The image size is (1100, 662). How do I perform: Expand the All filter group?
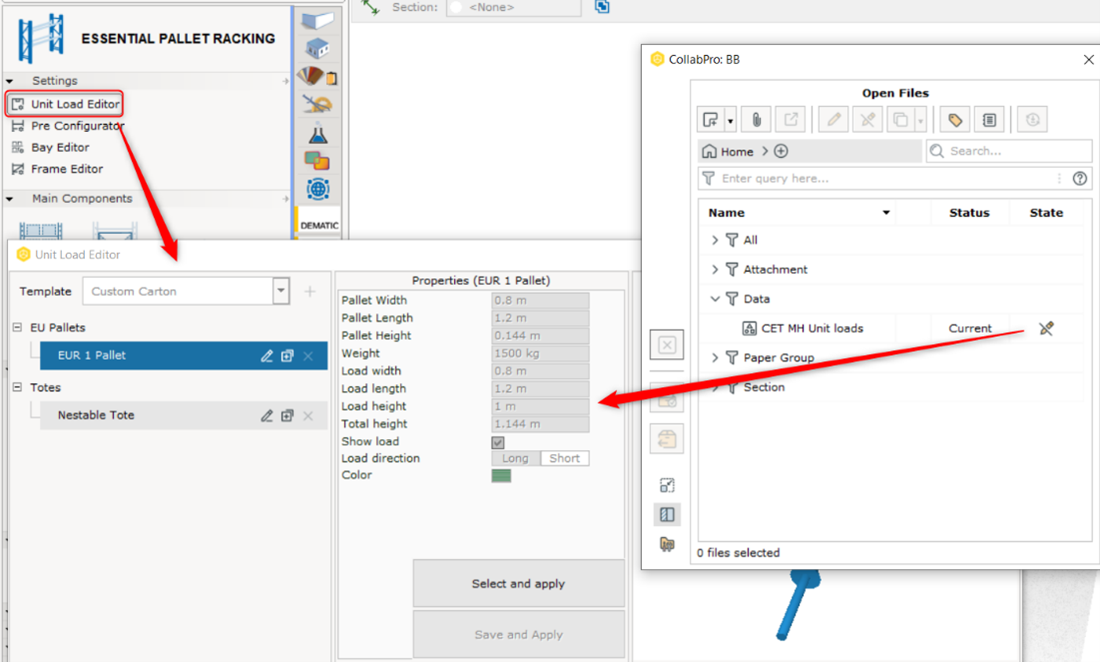coord(715,240)
